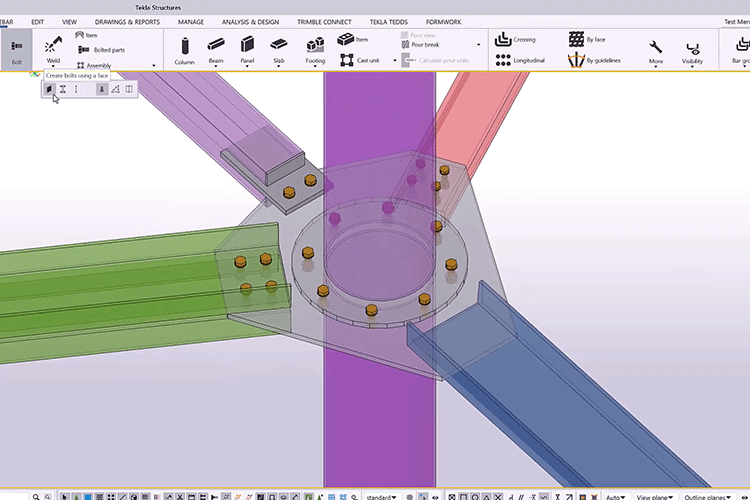Open the Cast unit dropdown arrow
The height and width of the screenshot is (500, 750).
click(x=395, y=61)
